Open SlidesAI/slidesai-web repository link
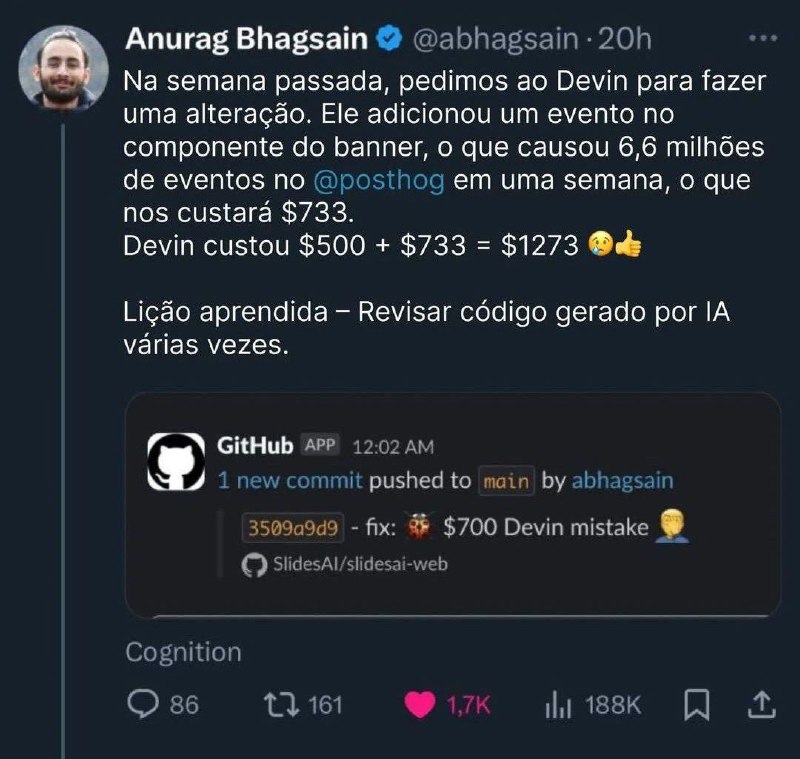Viewport: 800px width, 759px height. (344, 564)
